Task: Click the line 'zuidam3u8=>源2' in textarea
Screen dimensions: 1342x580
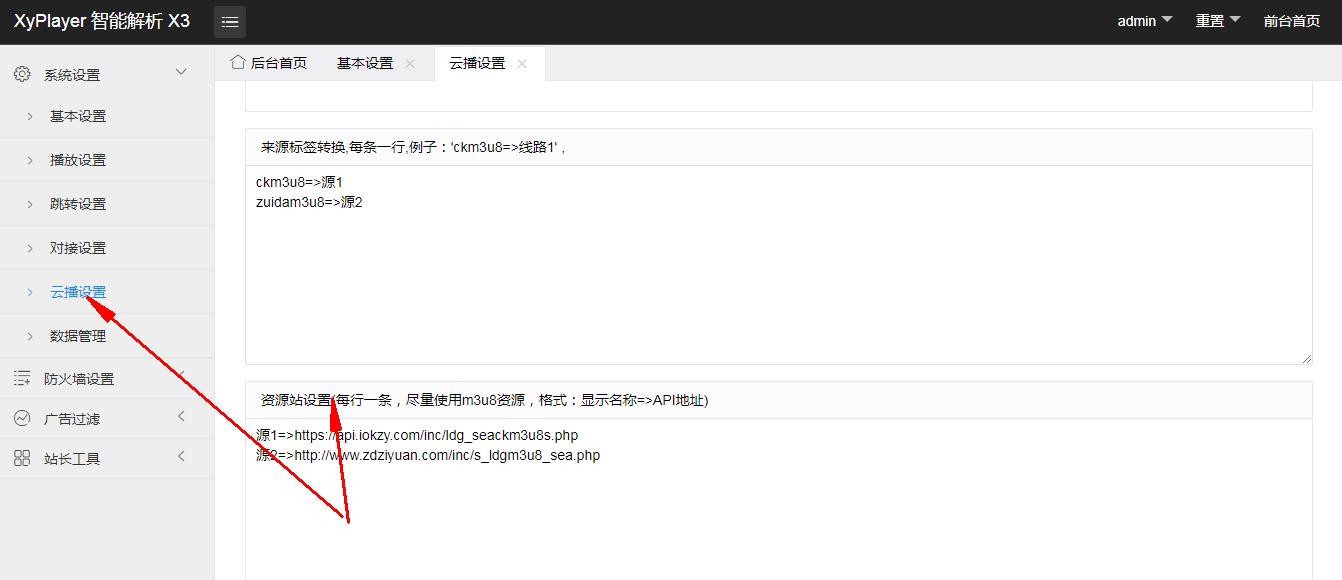Action: [309, 202]
